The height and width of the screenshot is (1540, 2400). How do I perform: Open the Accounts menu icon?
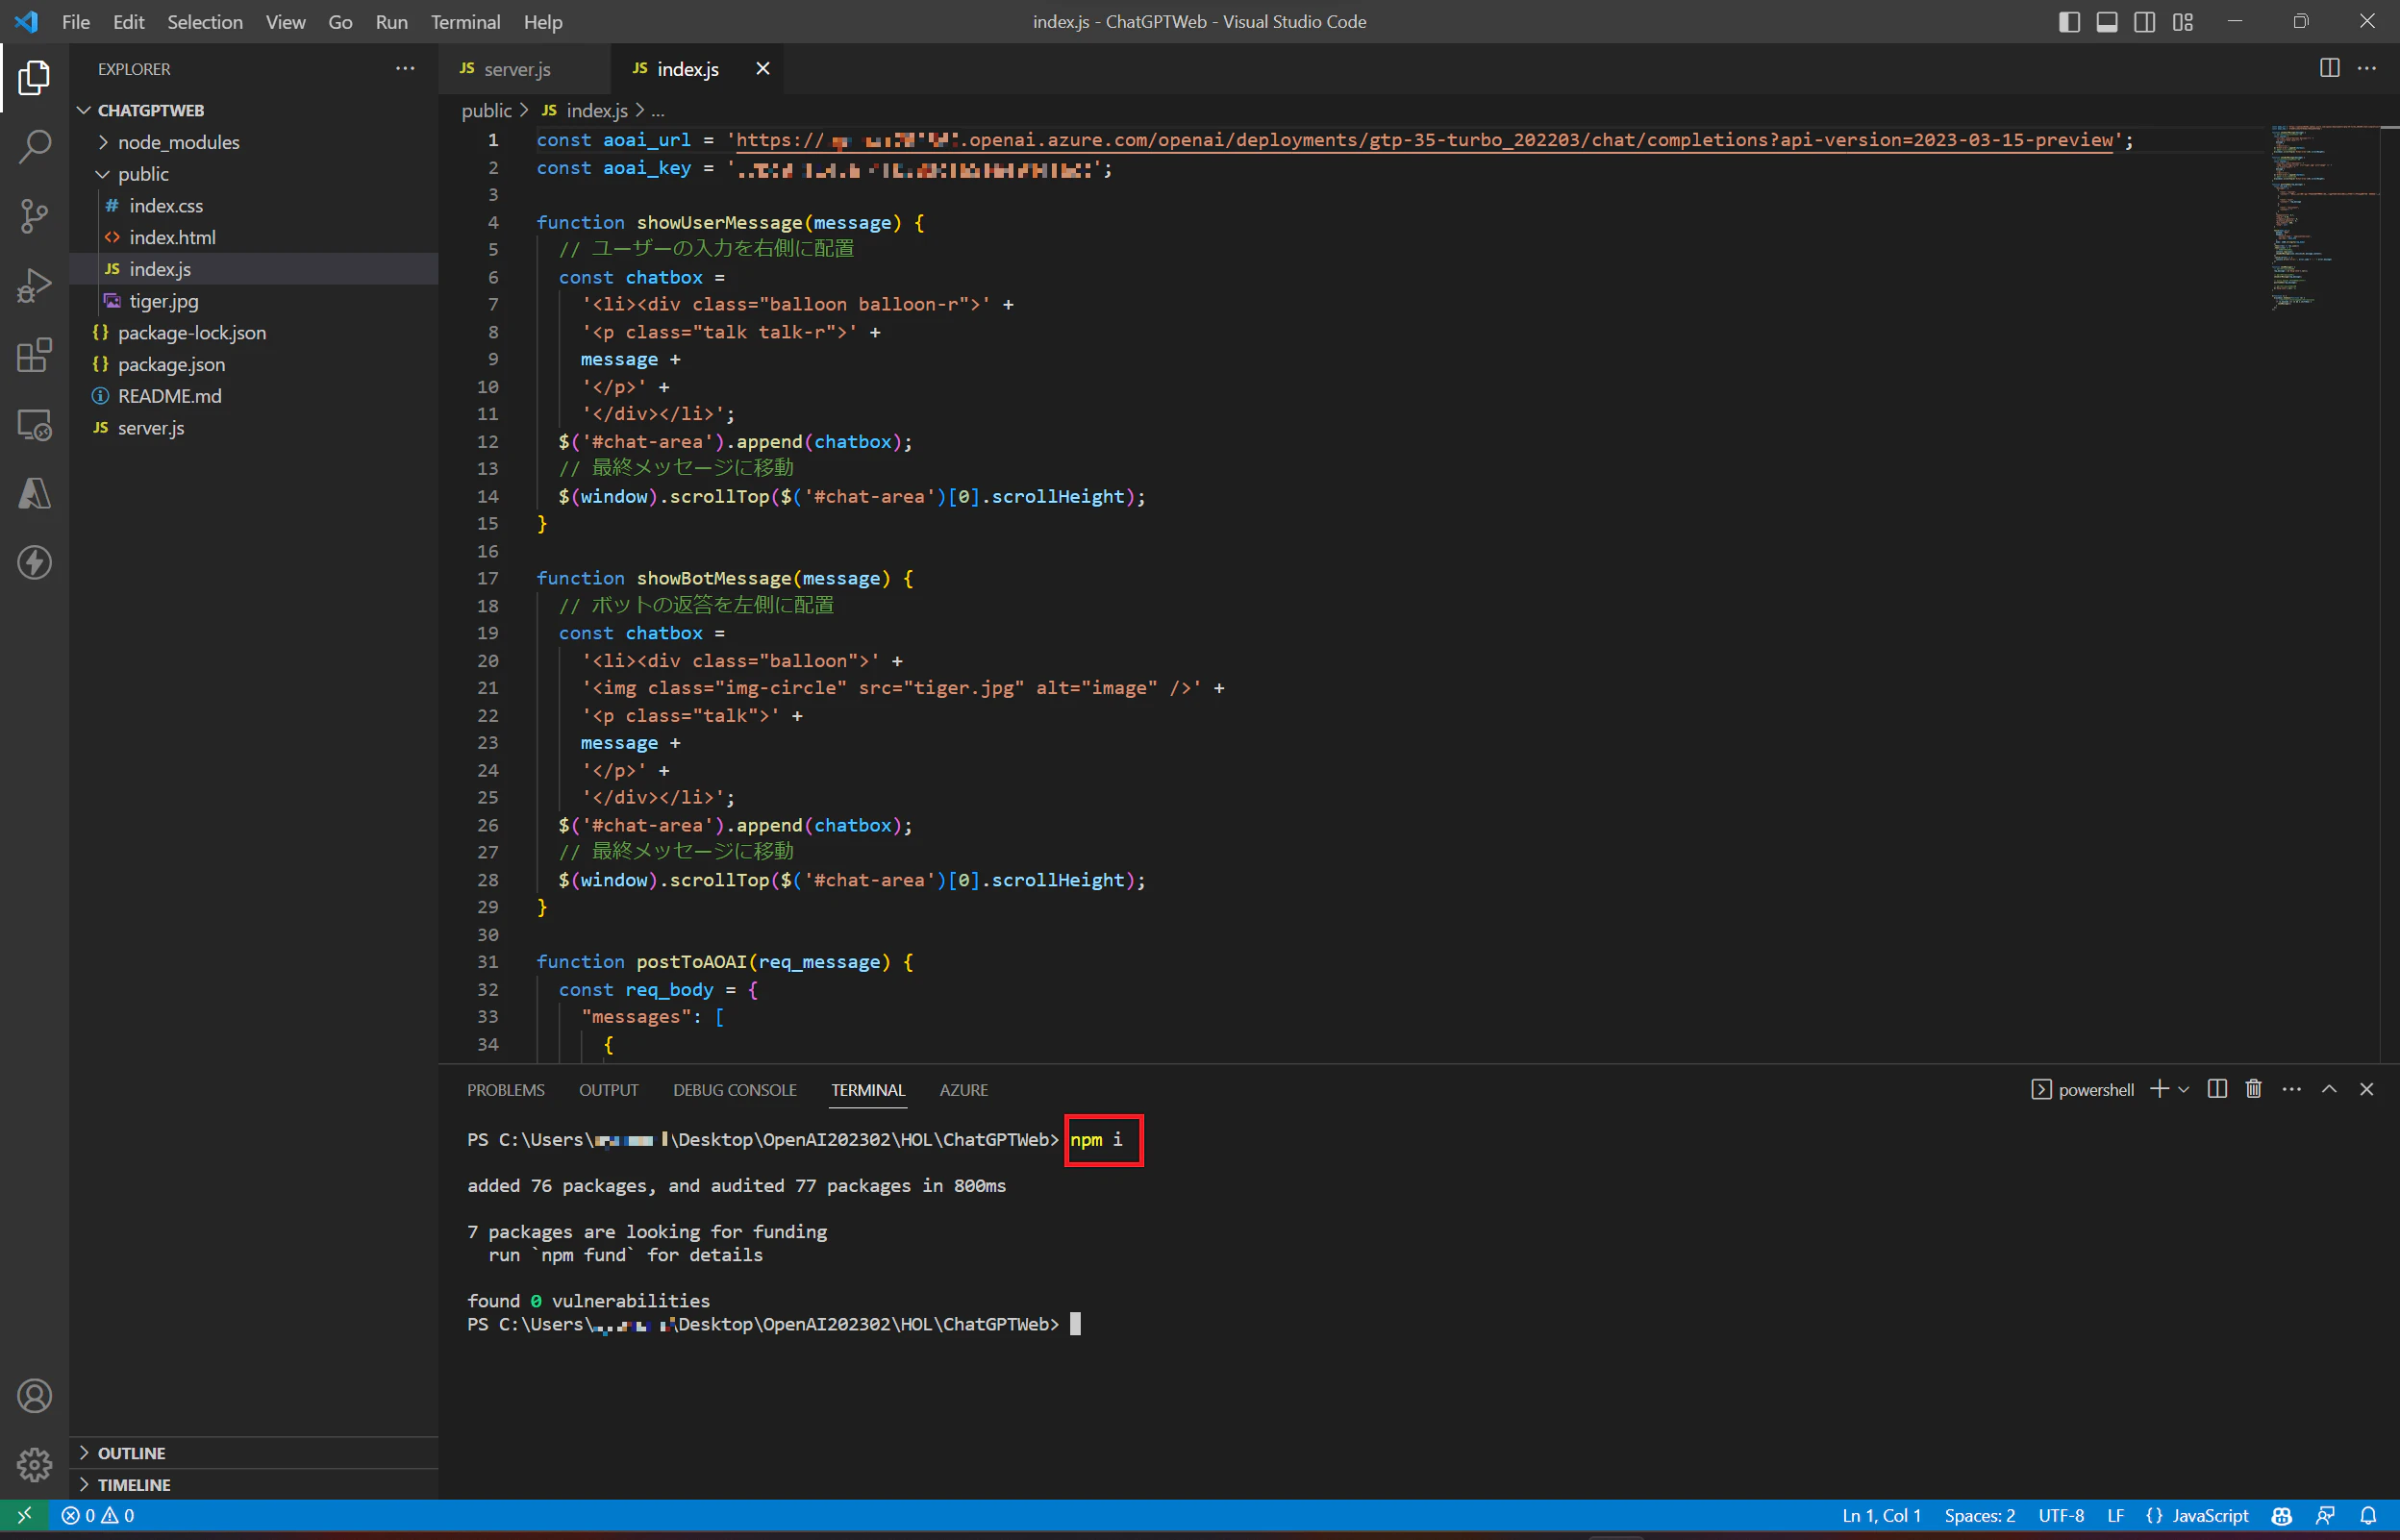tap(34, 1396)
